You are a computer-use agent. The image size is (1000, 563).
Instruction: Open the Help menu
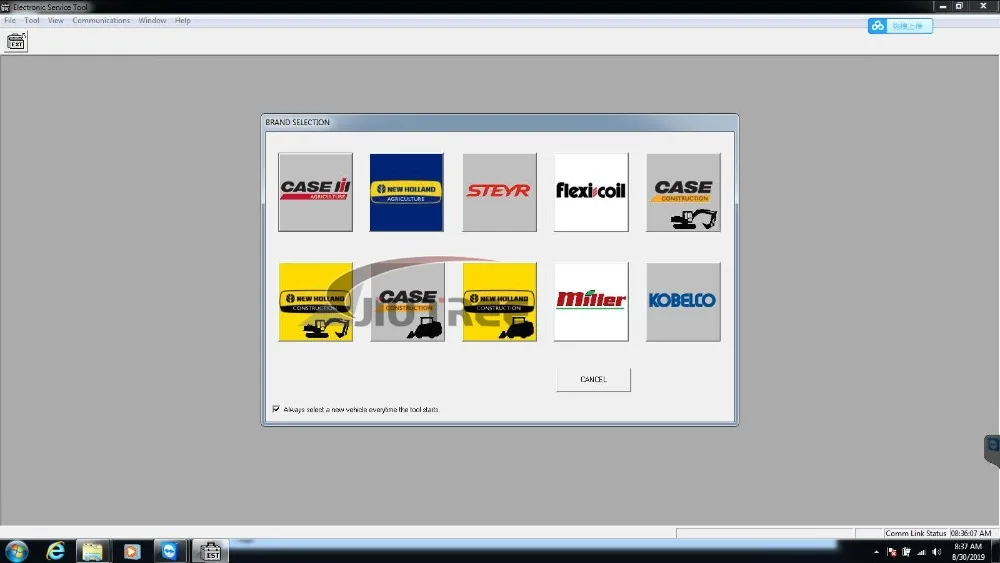182,20
